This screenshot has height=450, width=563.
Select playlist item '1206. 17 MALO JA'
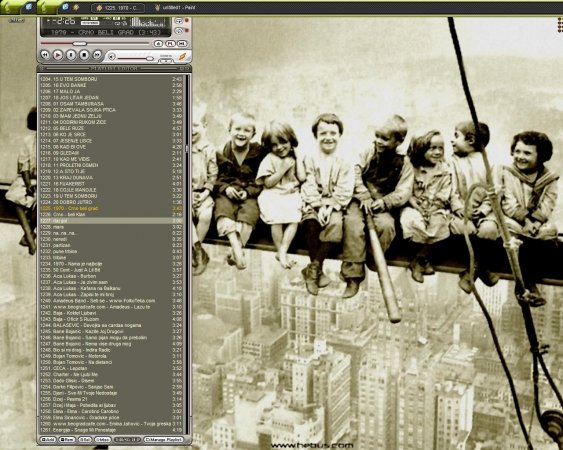[x=111, y=91]
